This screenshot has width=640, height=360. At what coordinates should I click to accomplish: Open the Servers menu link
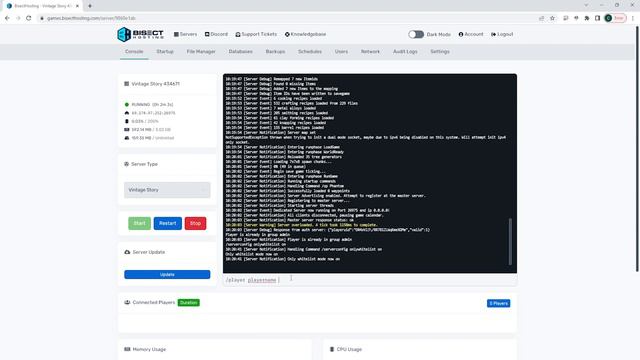tap(185, 34)
